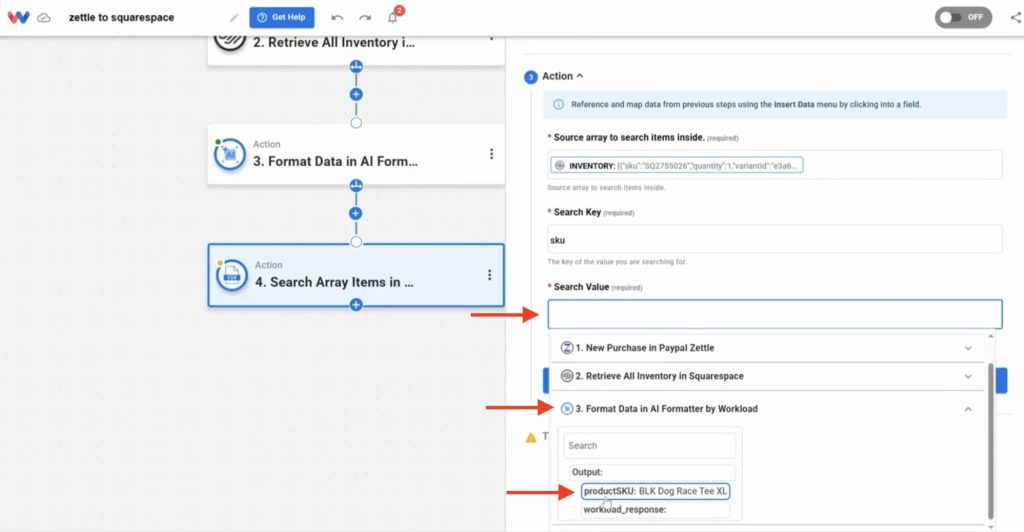Collapse 3. Format Data in AI Formatter
This screenshot has height=532, width=1024.
coord(767,409)
